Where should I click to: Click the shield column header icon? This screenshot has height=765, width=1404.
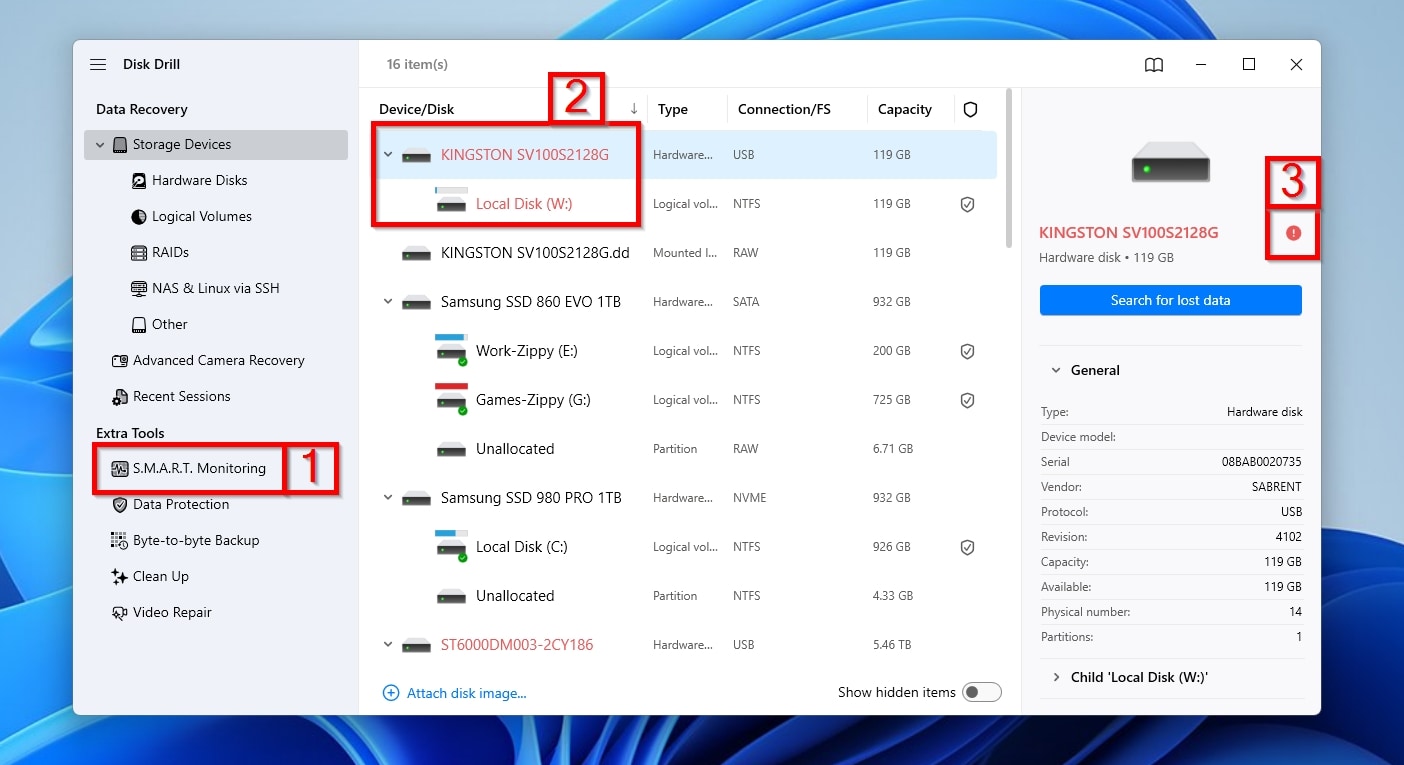click(970, 110)
